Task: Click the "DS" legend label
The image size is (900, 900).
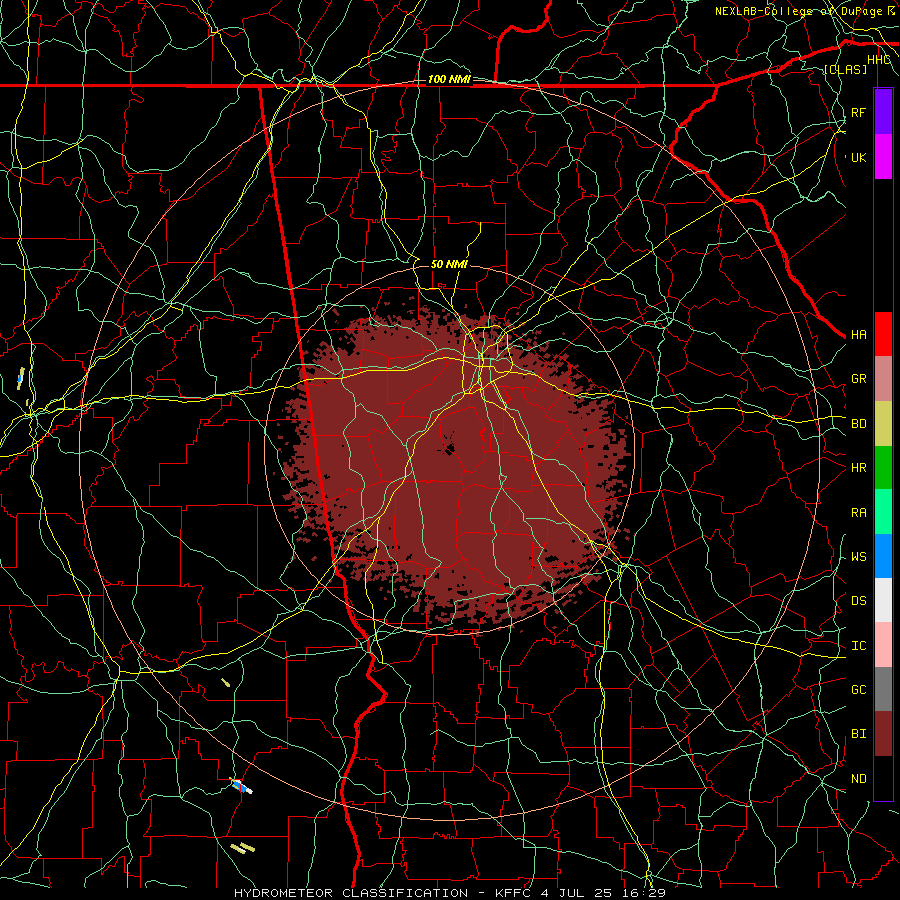Action: pyautogui.click(x=858, y=600)
